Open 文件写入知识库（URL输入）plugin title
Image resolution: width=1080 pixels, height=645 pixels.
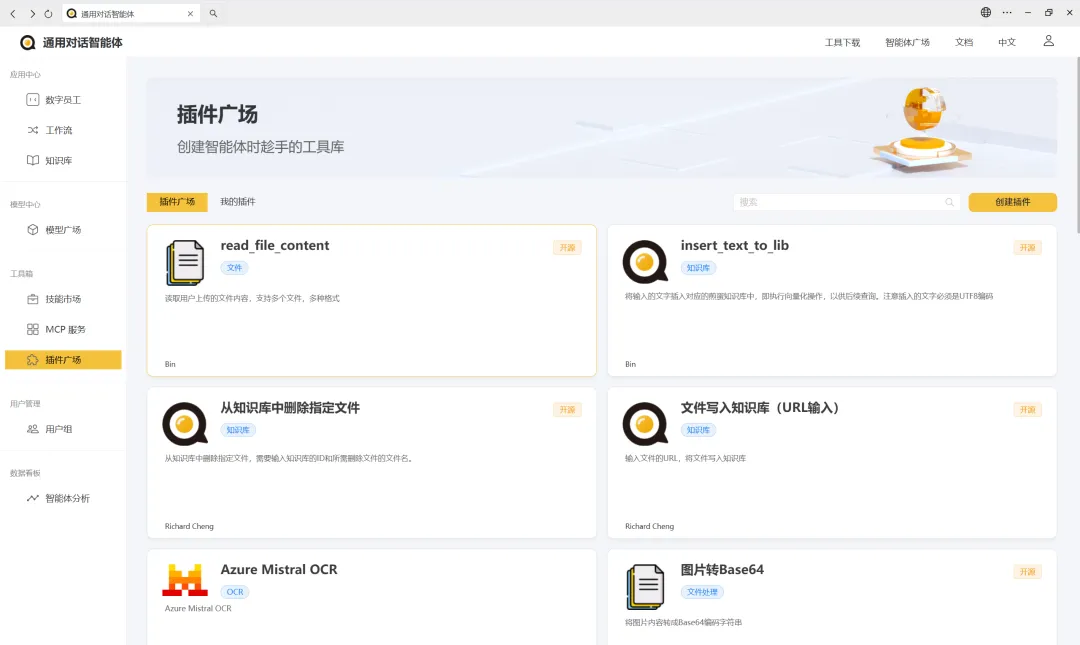[x=760, y=408]
